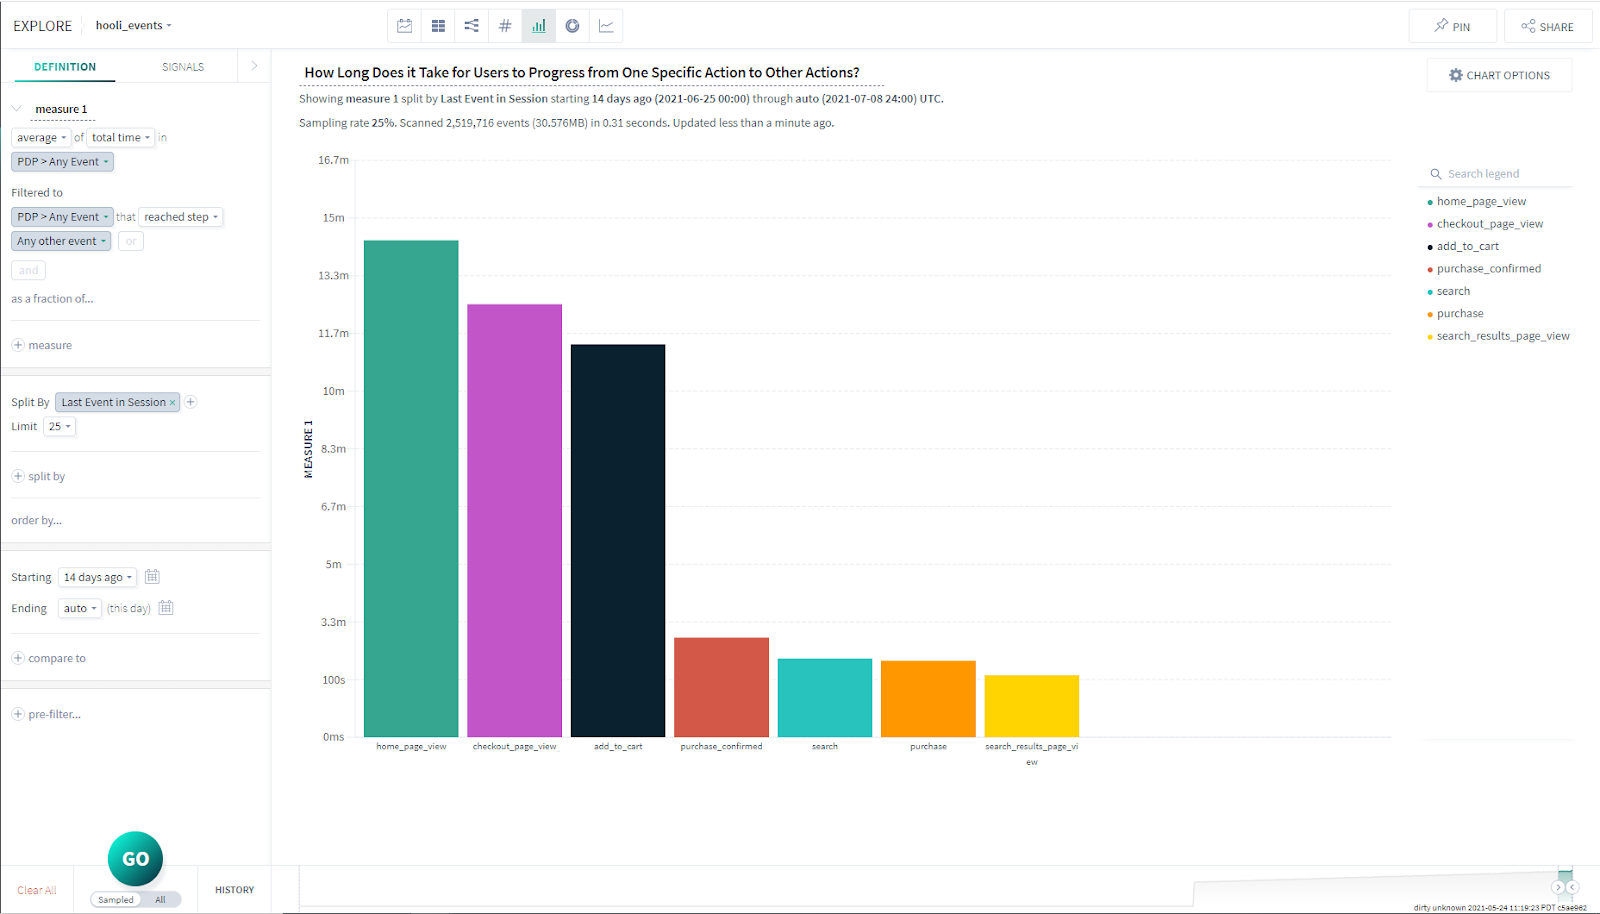Choose the number (#) view icon
Image resolution: width=1600 pixels, height=914 pixels.
[505, 26]
